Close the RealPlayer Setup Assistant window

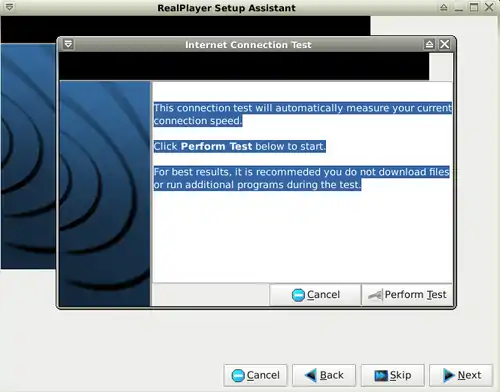coord(489,7)
